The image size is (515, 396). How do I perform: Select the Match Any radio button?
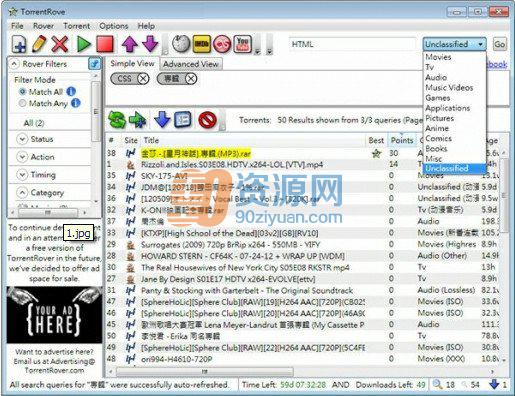(22, 103)
